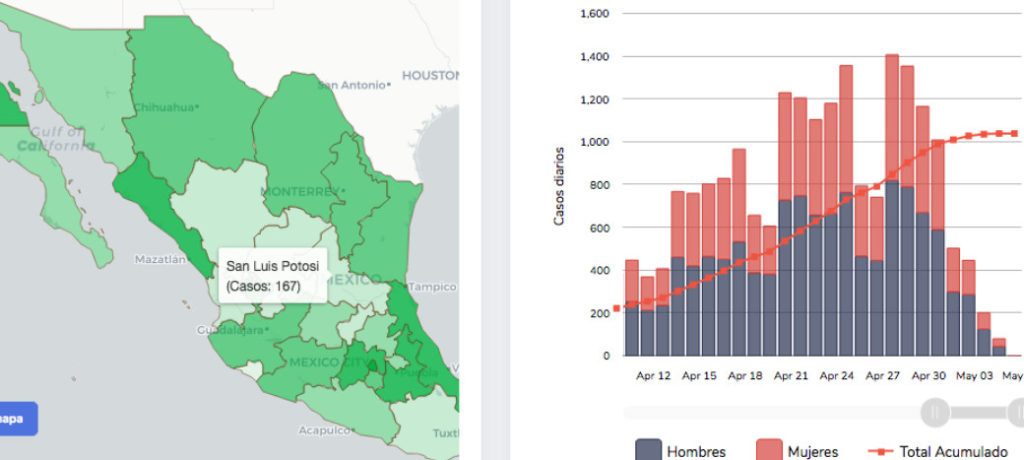Viewport: 1024px width, 460px height.
Task: Click the Monterrey label on the map
Action: 302,190
